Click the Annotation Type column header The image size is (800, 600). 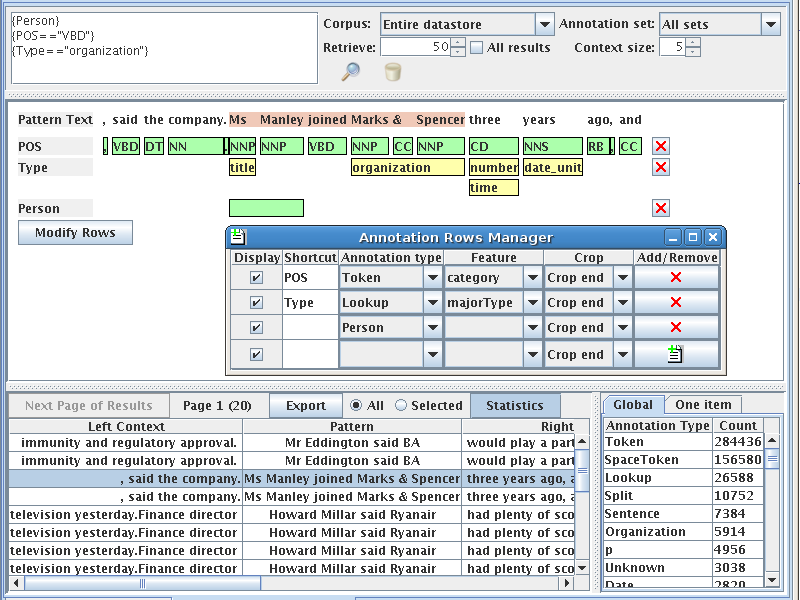[x=658, y=426]
